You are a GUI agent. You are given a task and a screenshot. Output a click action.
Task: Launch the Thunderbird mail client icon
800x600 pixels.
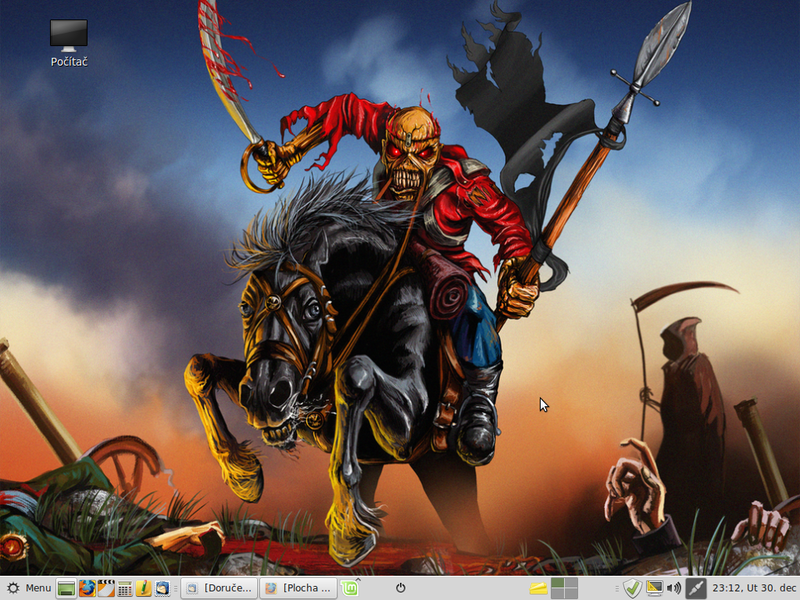[x=162, y=588]
